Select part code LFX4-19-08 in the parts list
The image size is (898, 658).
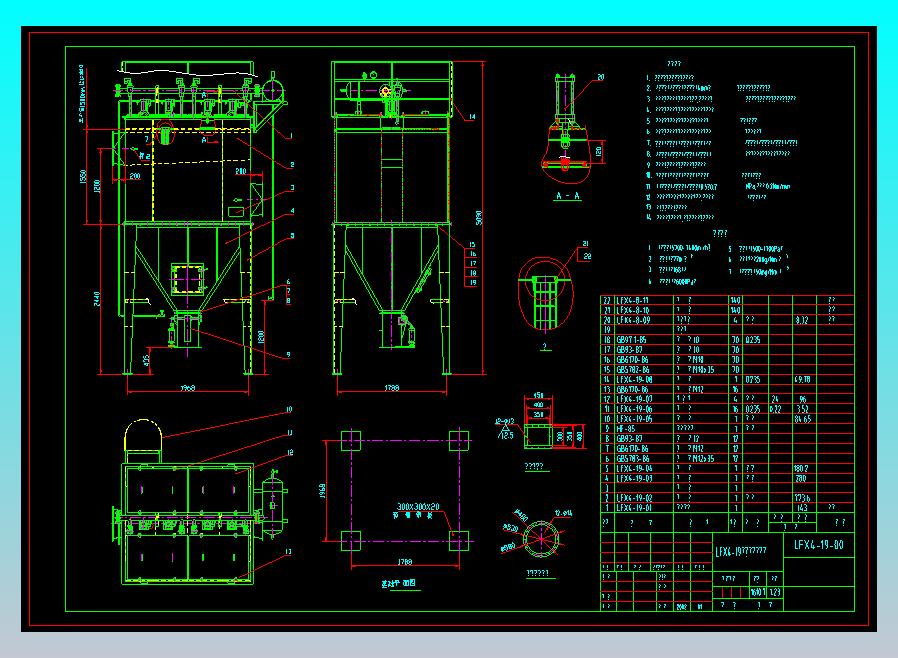coord(635,379)
